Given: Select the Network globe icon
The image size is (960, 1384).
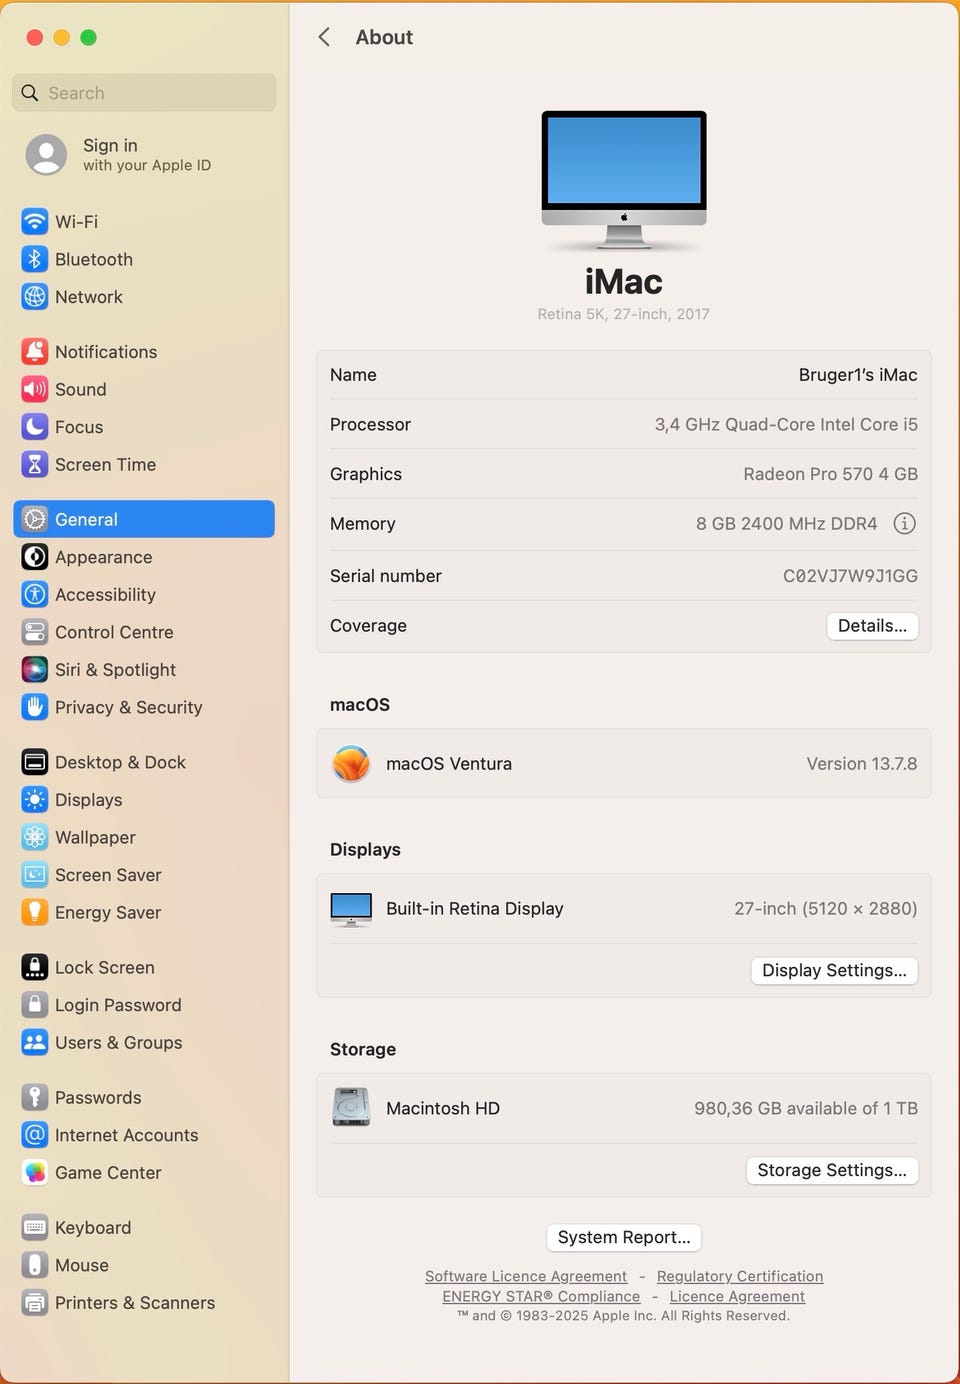Looking at the screenshot, I should click(35, 297).
